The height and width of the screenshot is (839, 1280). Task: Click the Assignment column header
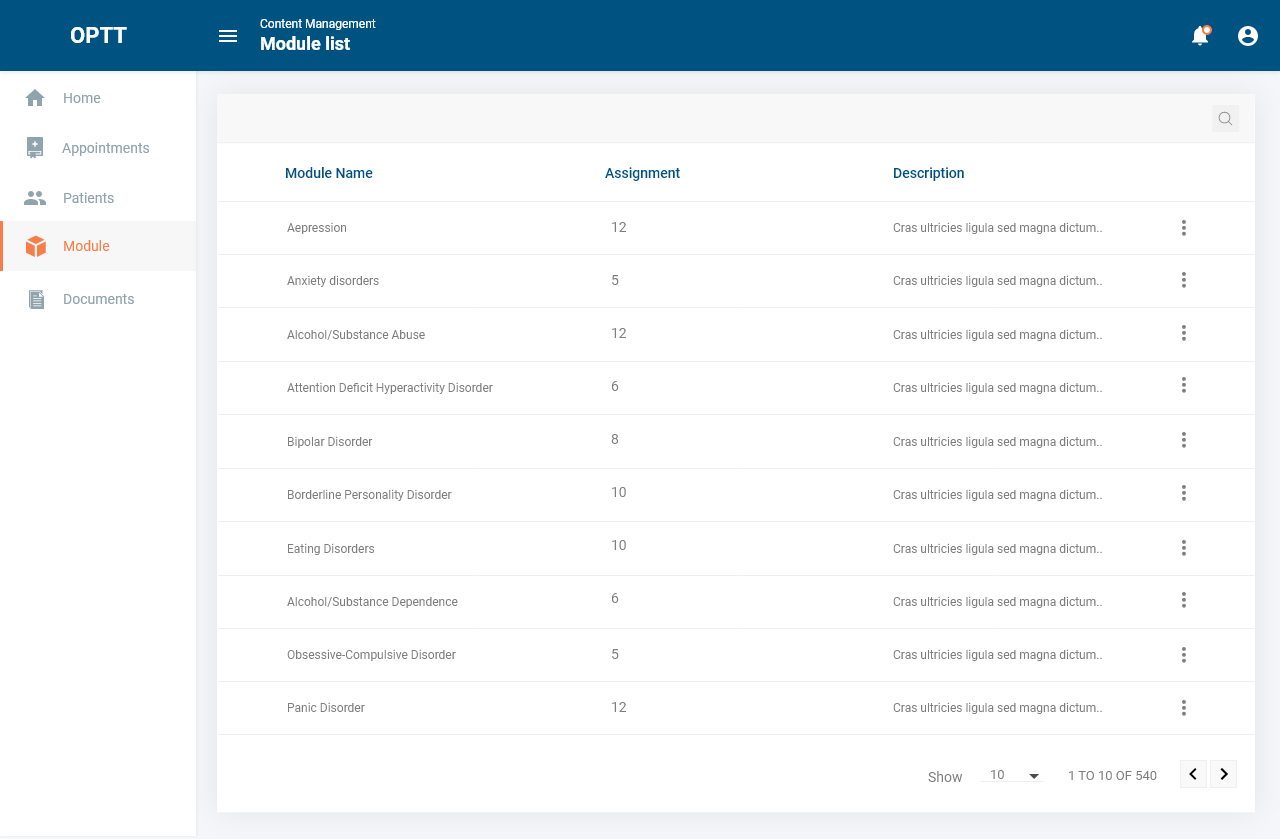click(x=642, y=173)
